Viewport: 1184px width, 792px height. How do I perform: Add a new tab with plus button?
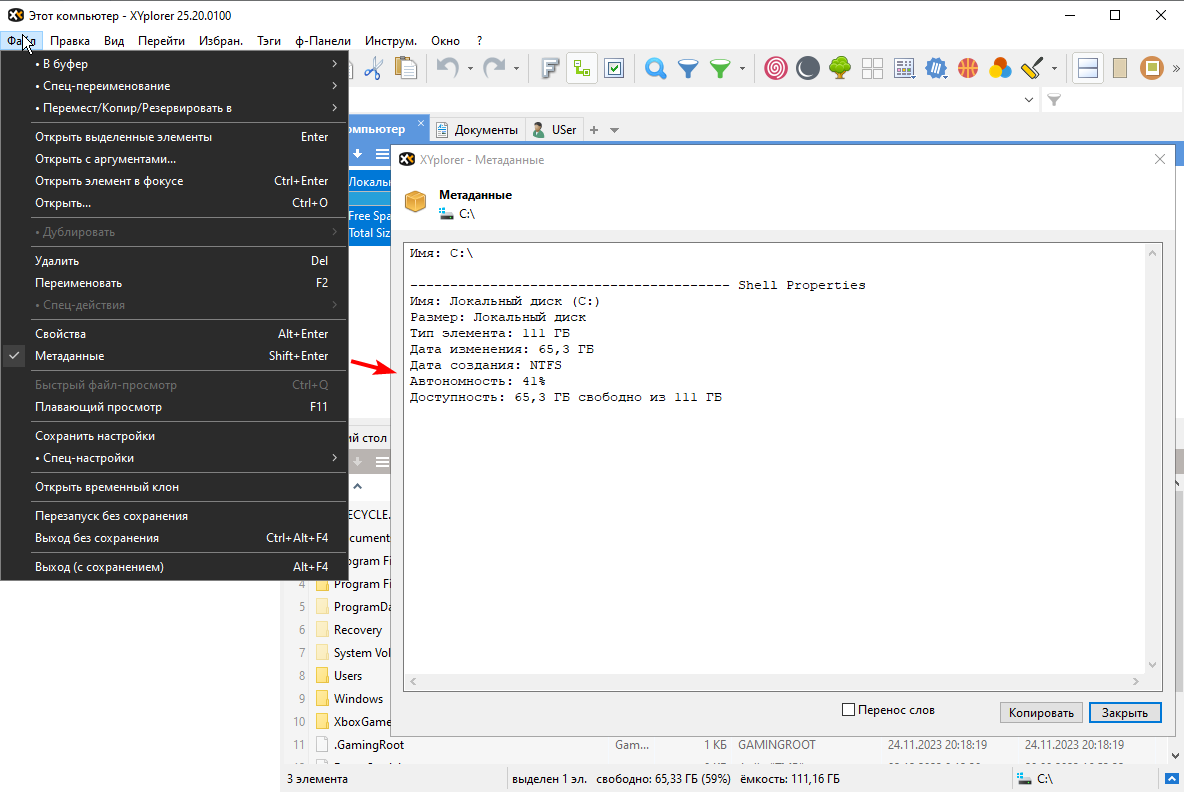coord(594,130)
